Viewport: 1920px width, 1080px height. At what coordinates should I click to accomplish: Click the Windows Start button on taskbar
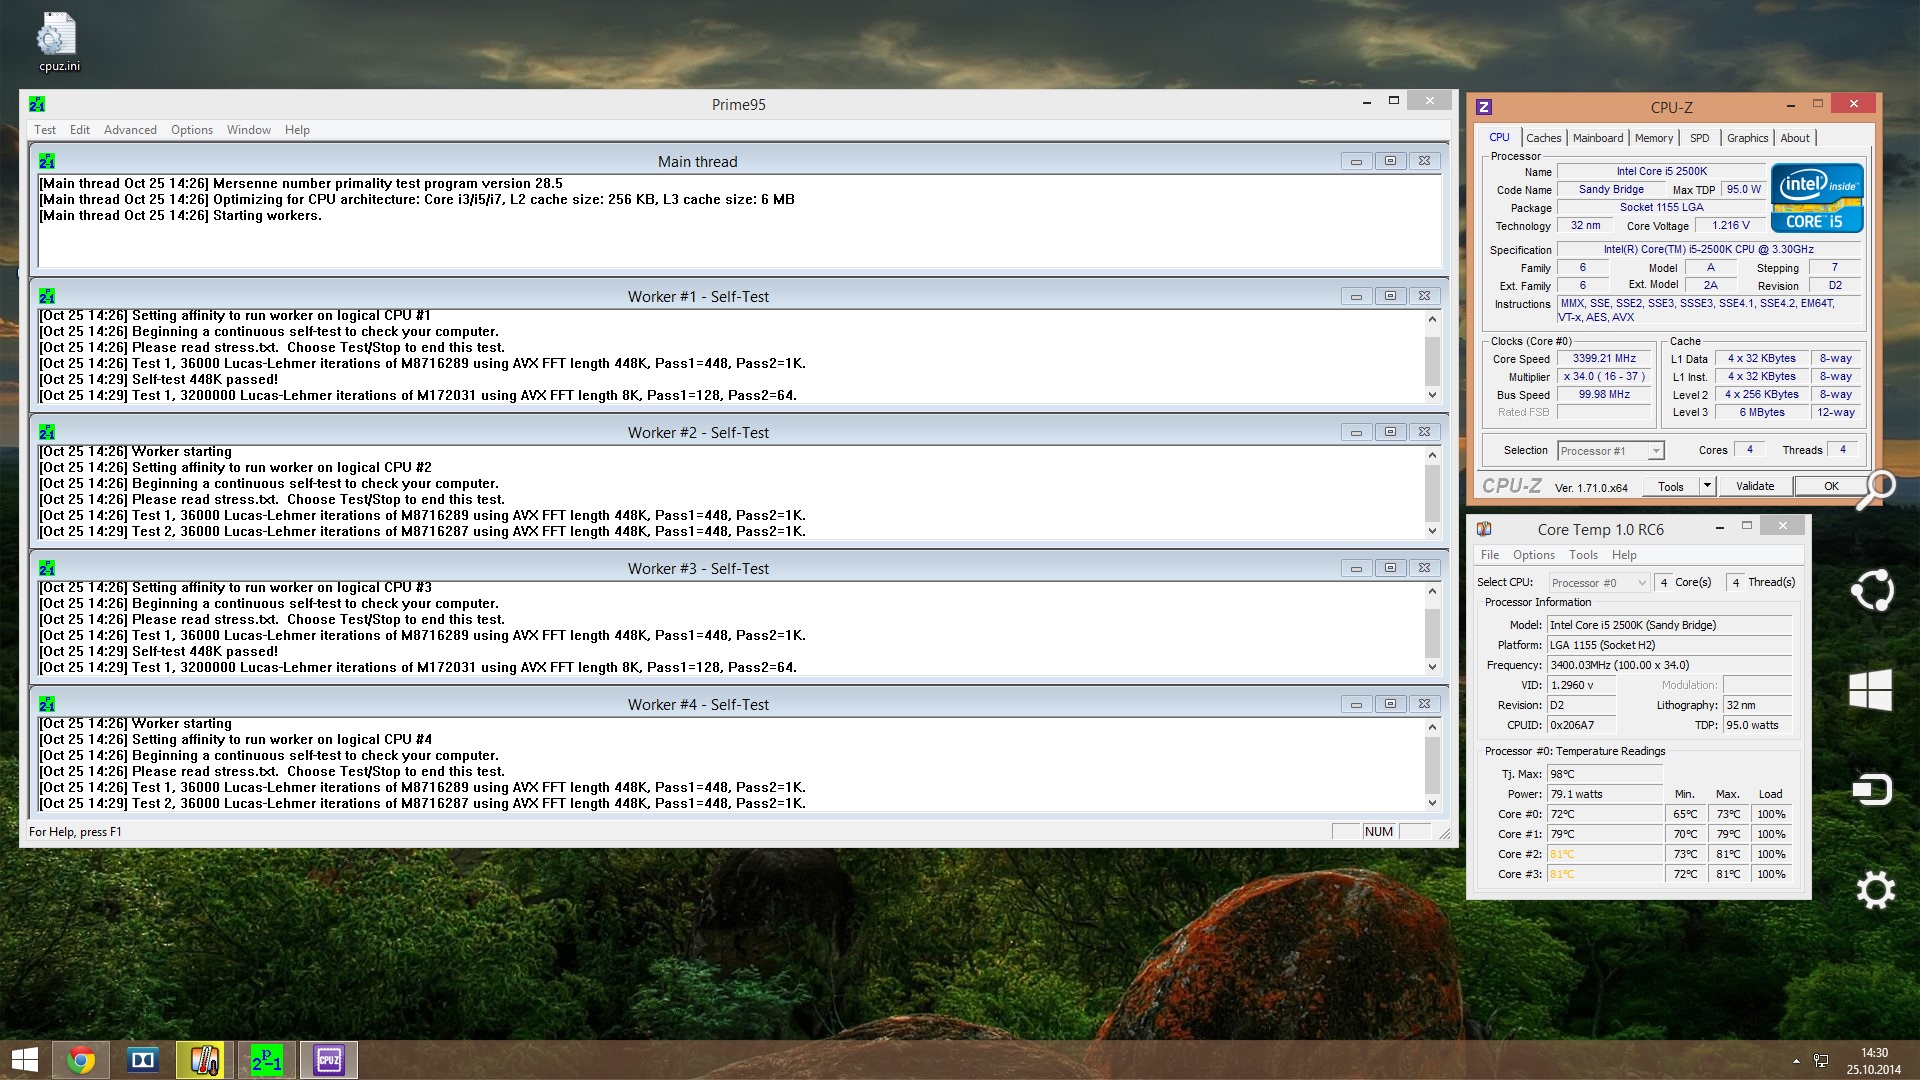click(x=25, y=1060)
